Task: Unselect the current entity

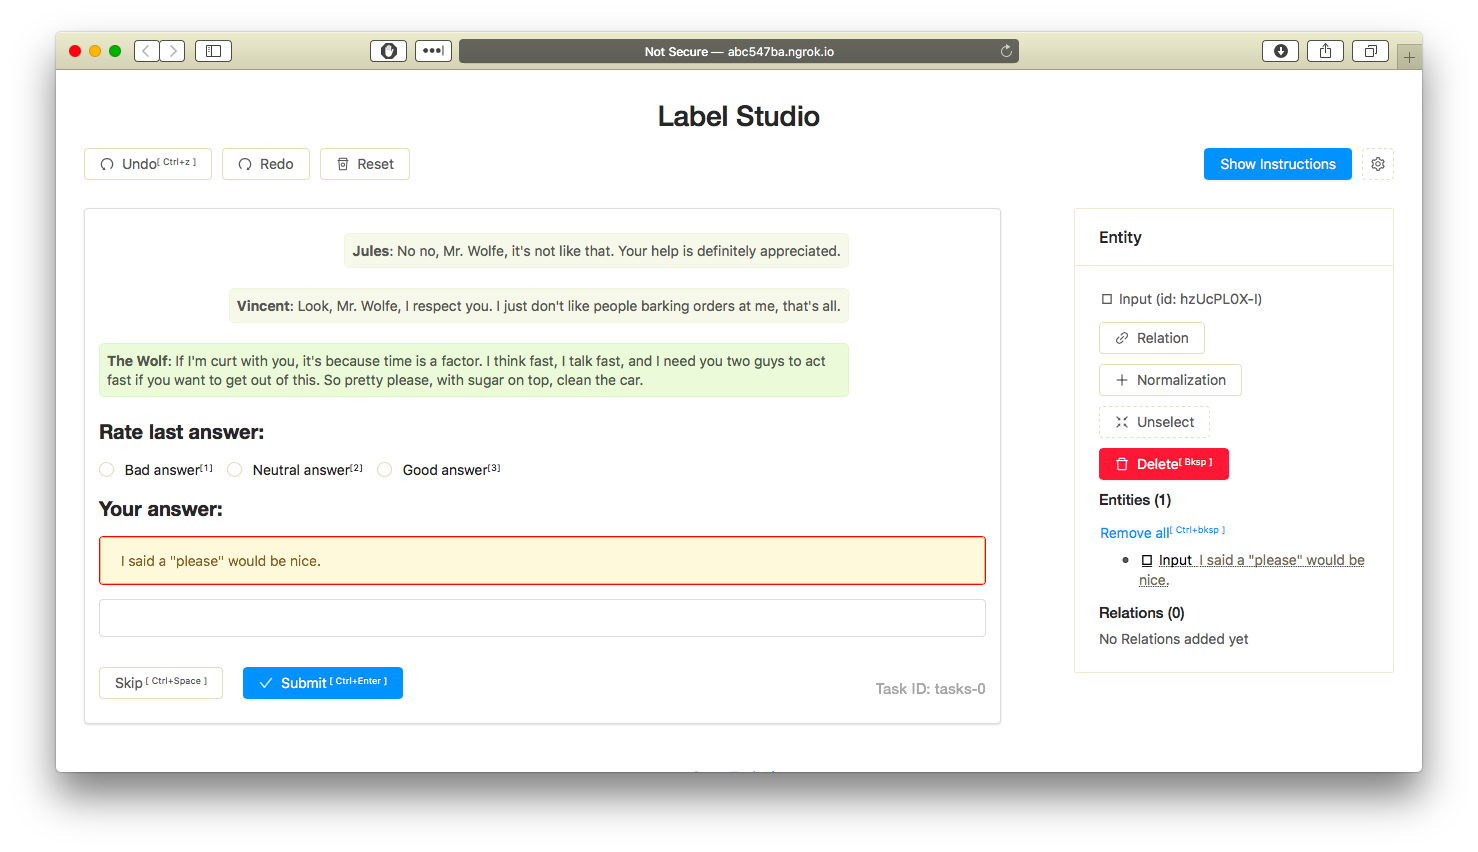Action: 1154,422
